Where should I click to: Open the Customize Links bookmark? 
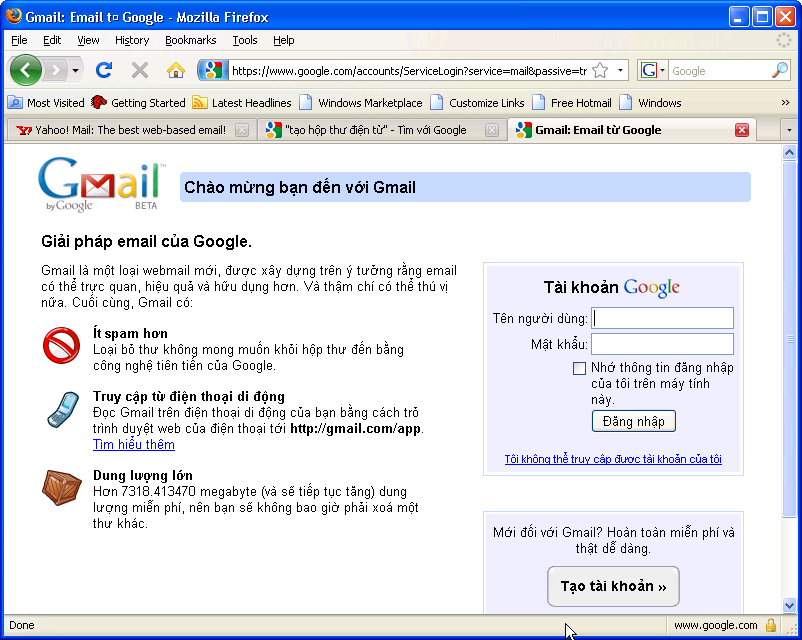pyautogui.click(x=477, y=103)
